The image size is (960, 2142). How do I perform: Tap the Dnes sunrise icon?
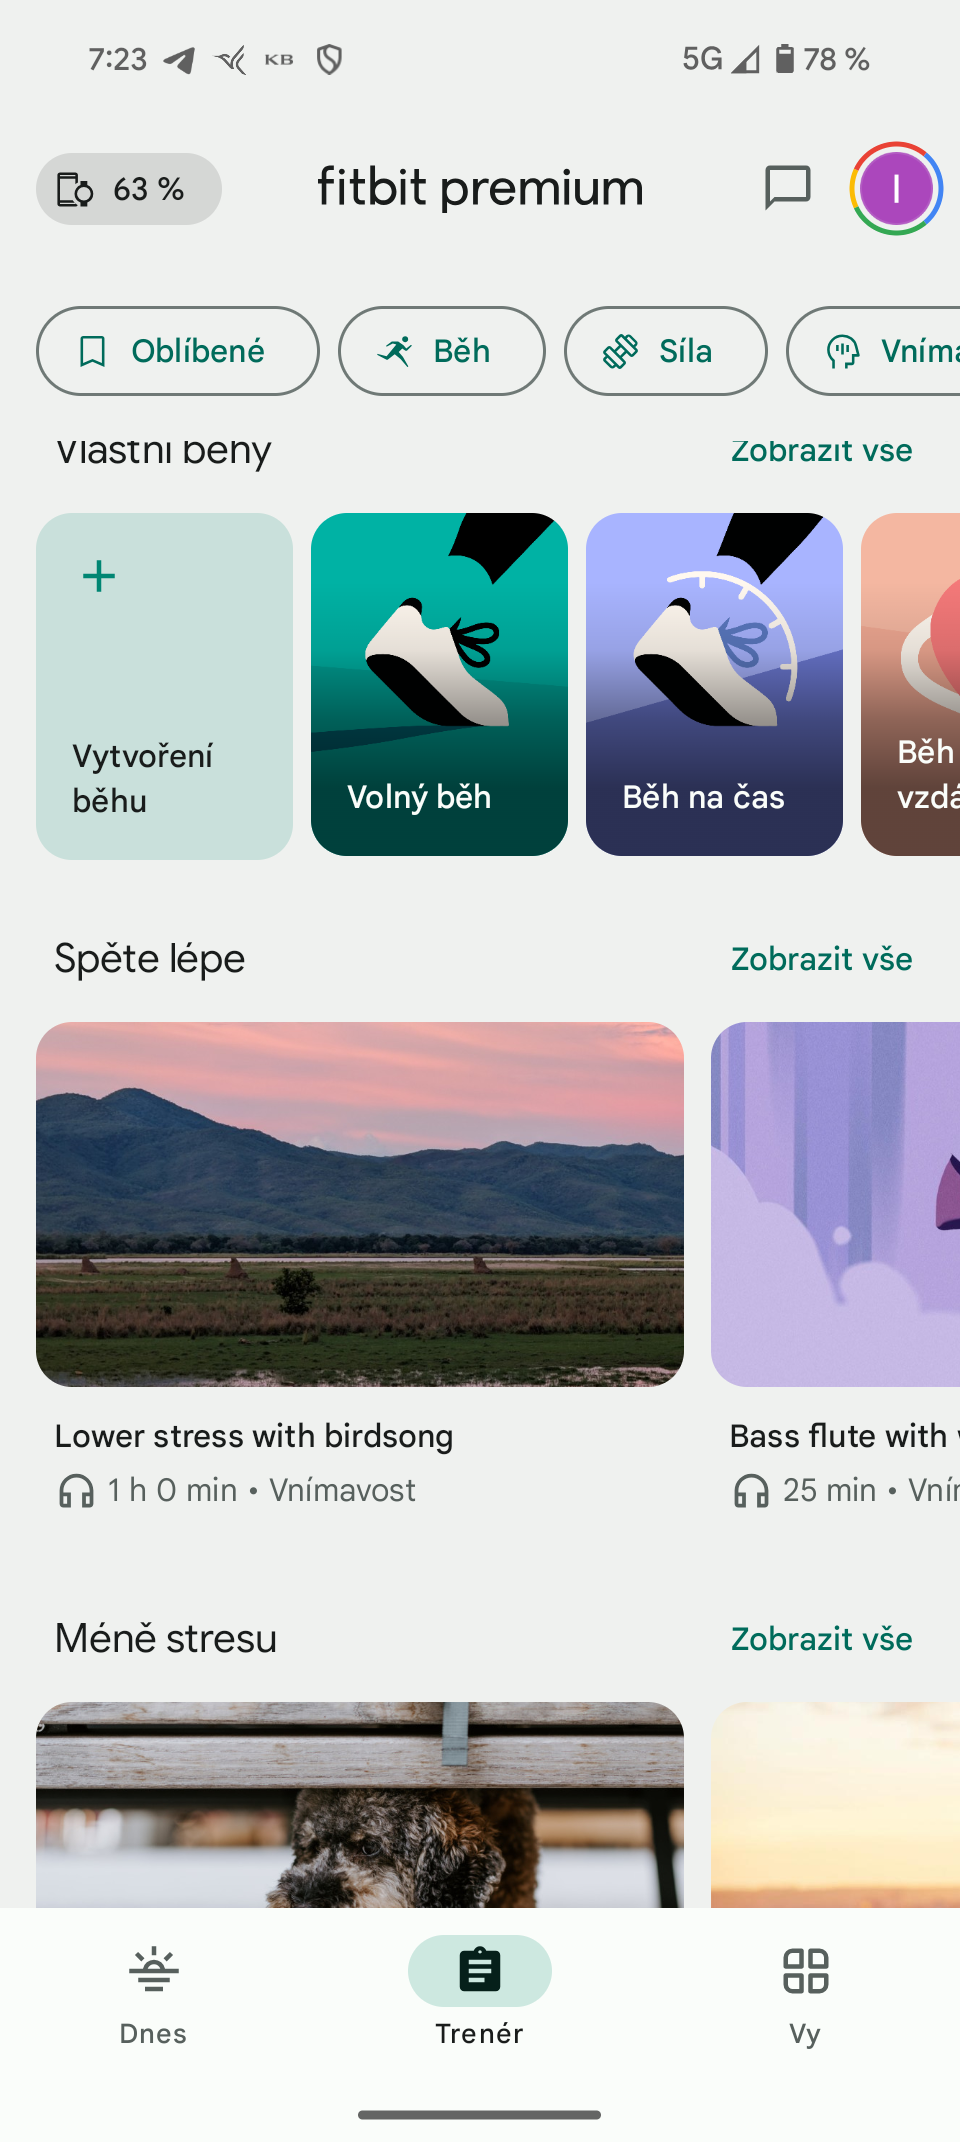pos(153,1971)
